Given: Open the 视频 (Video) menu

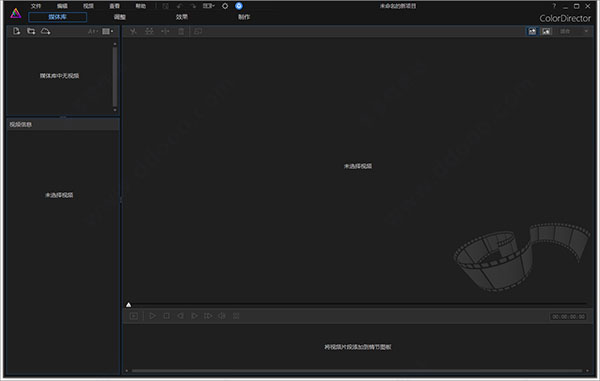Looking at the screenshot, I should pyautogui.click(x=88, y=6).
